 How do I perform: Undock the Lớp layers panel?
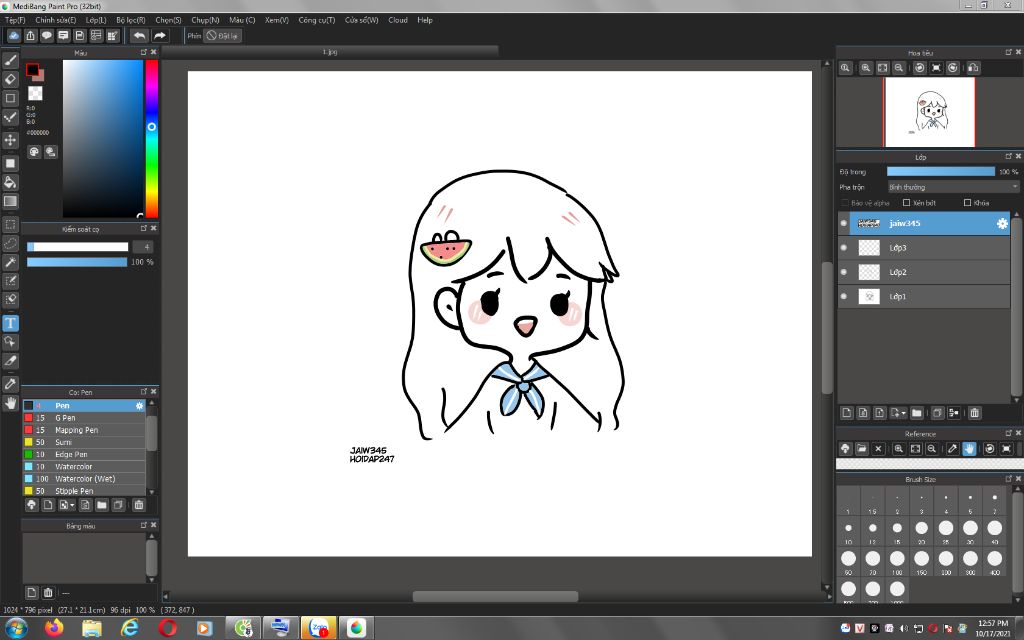[x=1008, y=157]
